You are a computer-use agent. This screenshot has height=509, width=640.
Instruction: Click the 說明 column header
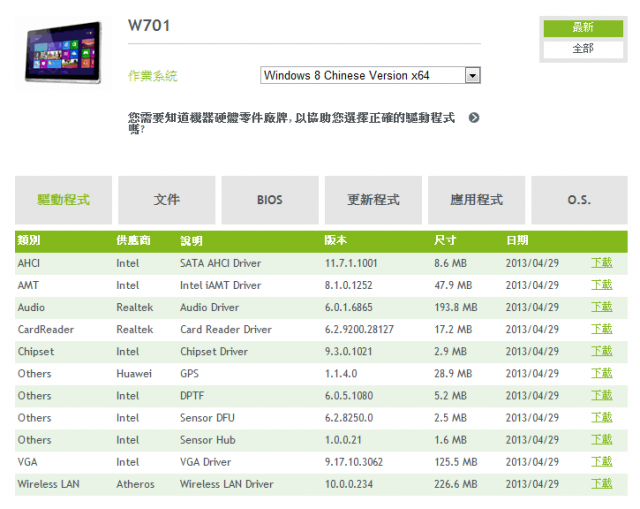click(191, 241)
